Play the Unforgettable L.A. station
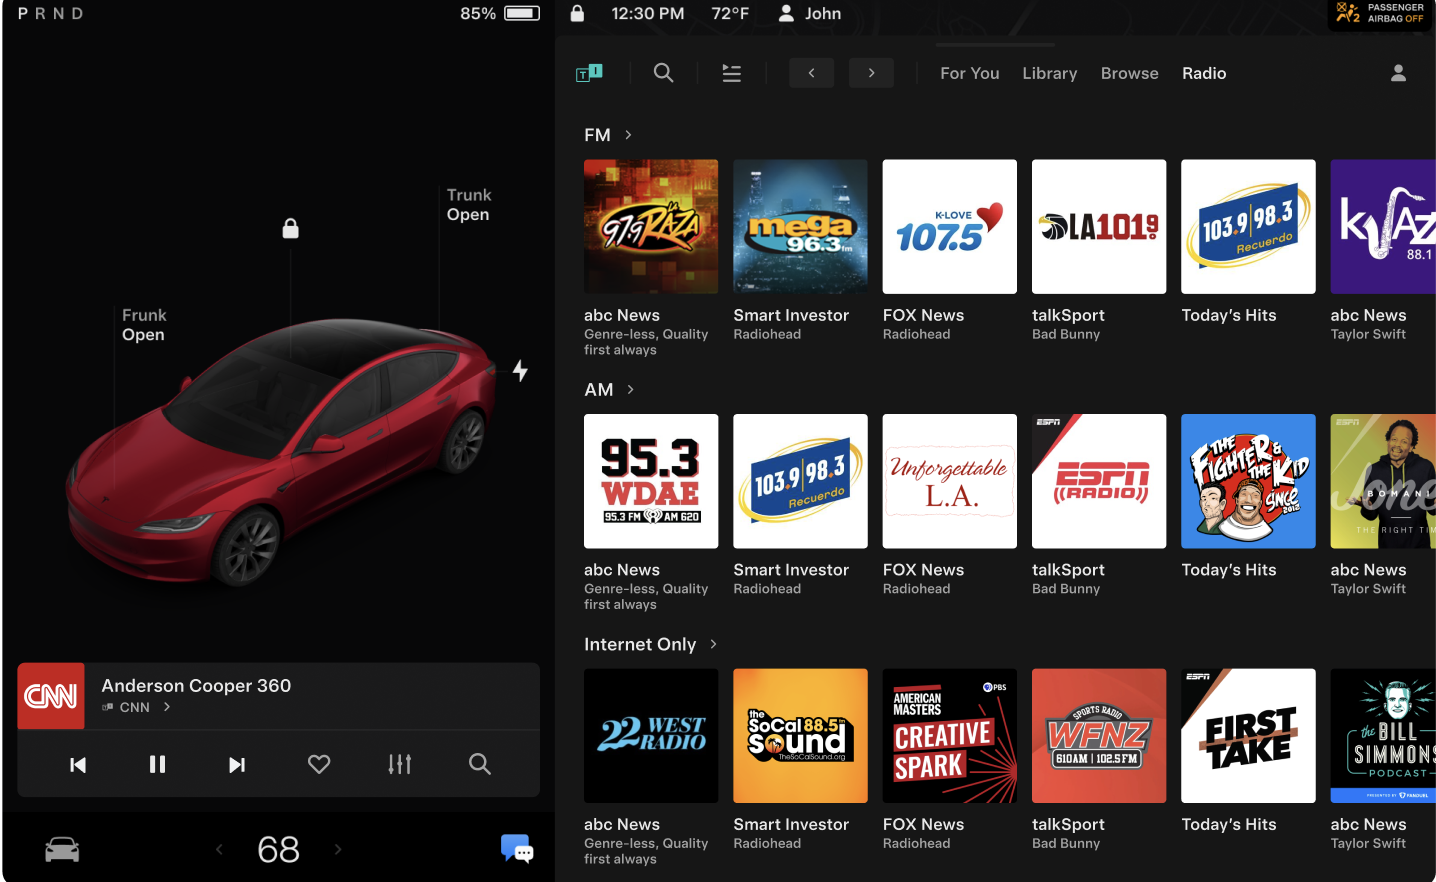 [950, 481]
